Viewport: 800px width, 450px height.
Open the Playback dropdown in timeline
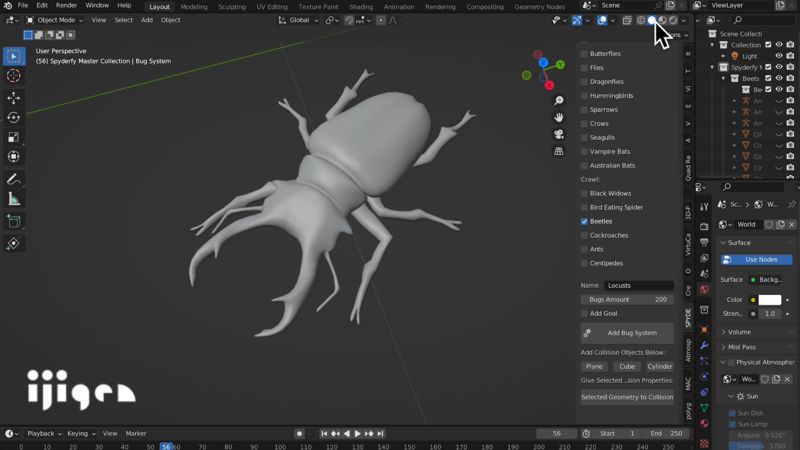(x=44, y=434)
